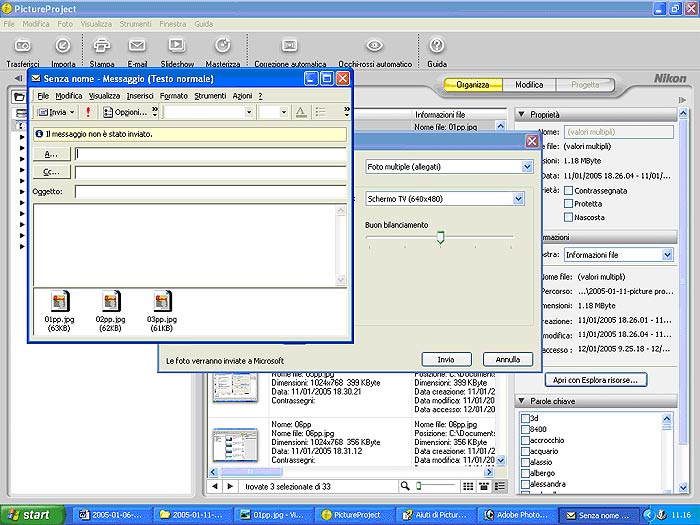Click the folder icon in left panel
700x525 pixels.
pyautogui.click(x=19, y=97)
